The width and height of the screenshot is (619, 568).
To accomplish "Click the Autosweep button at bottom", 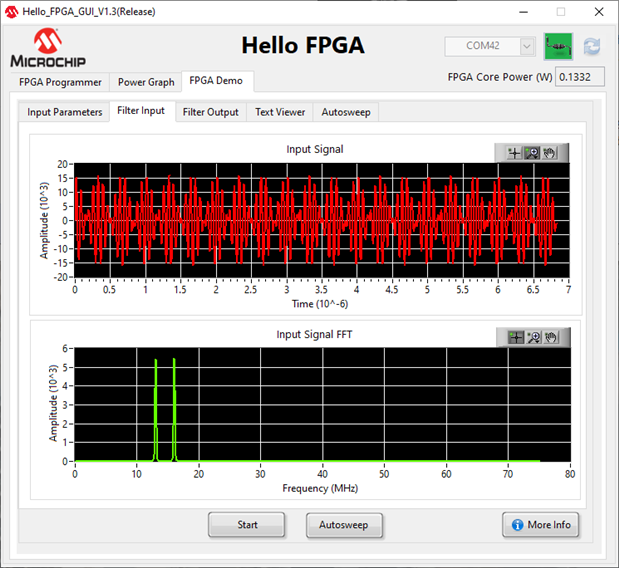I will (x=344, y=525).
